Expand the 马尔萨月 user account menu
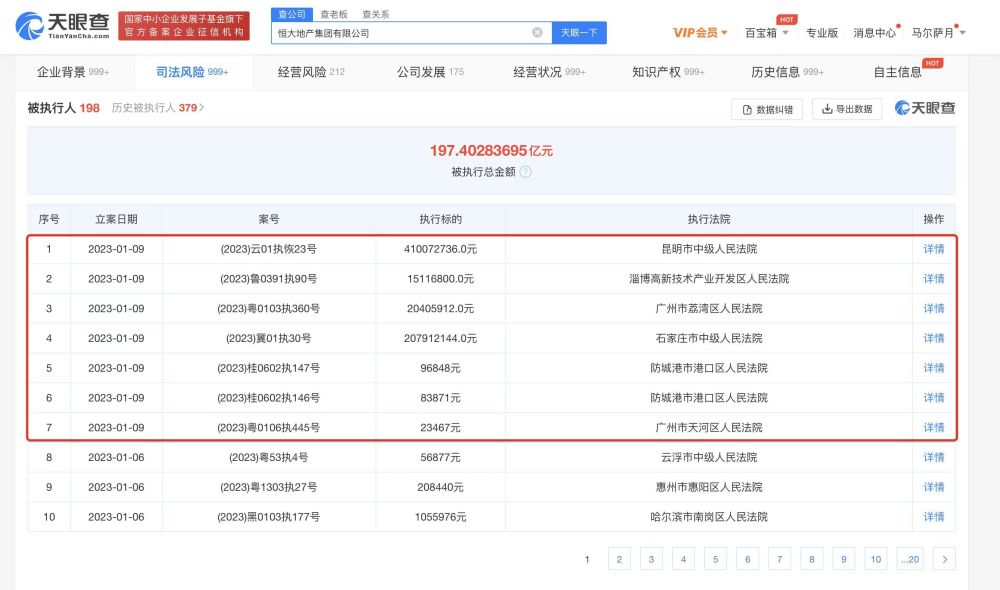The height and width of the screenshot is (590, 1000). 938,33
